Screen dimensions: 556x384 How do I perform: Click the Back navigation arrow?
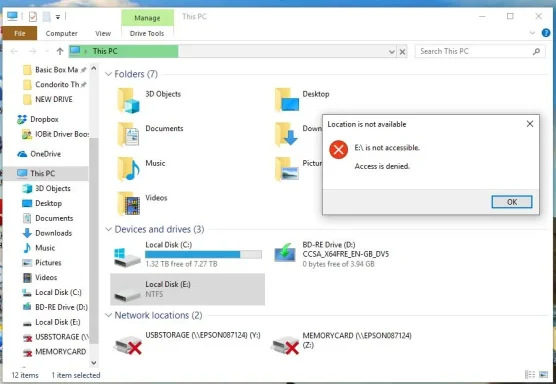click(15, 51)
